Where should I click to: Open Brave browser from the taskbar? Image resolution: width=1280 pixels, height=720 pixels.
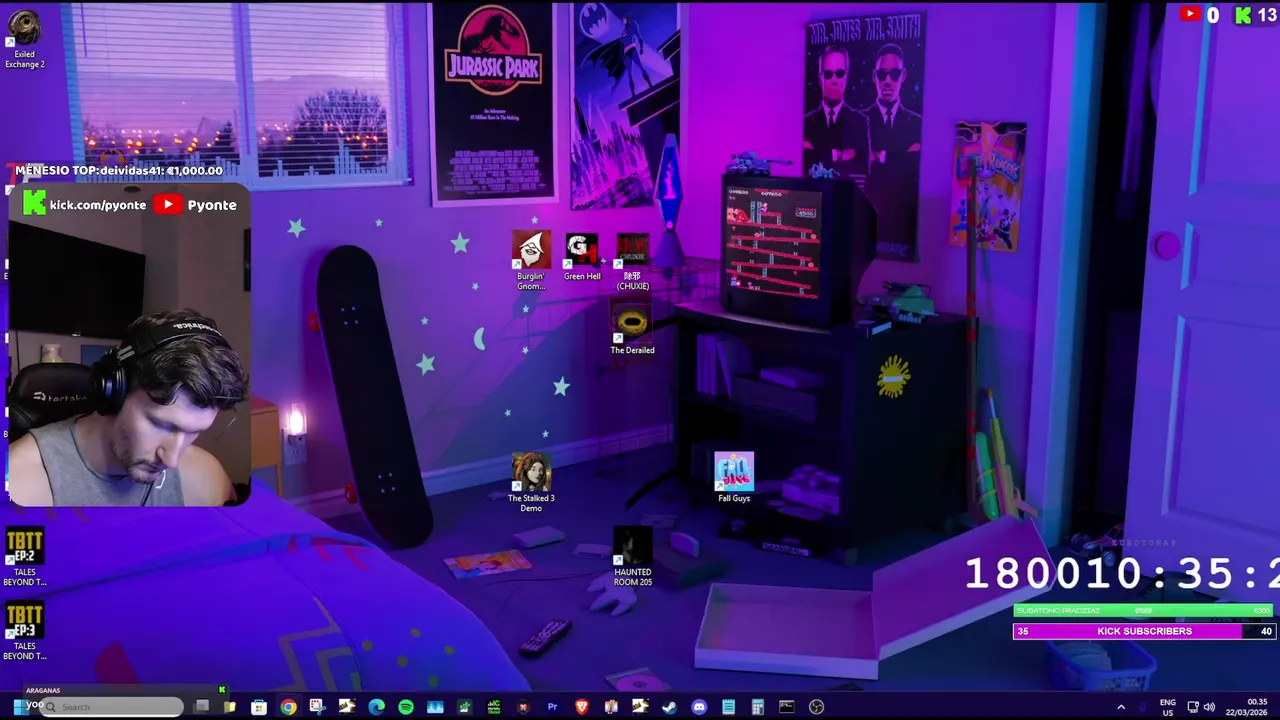[581, 707]
